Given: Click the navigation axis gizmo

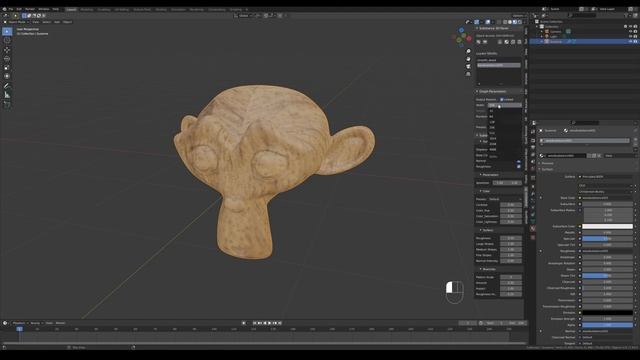Looking at the screenshot, I should click(x=462, y=38).
